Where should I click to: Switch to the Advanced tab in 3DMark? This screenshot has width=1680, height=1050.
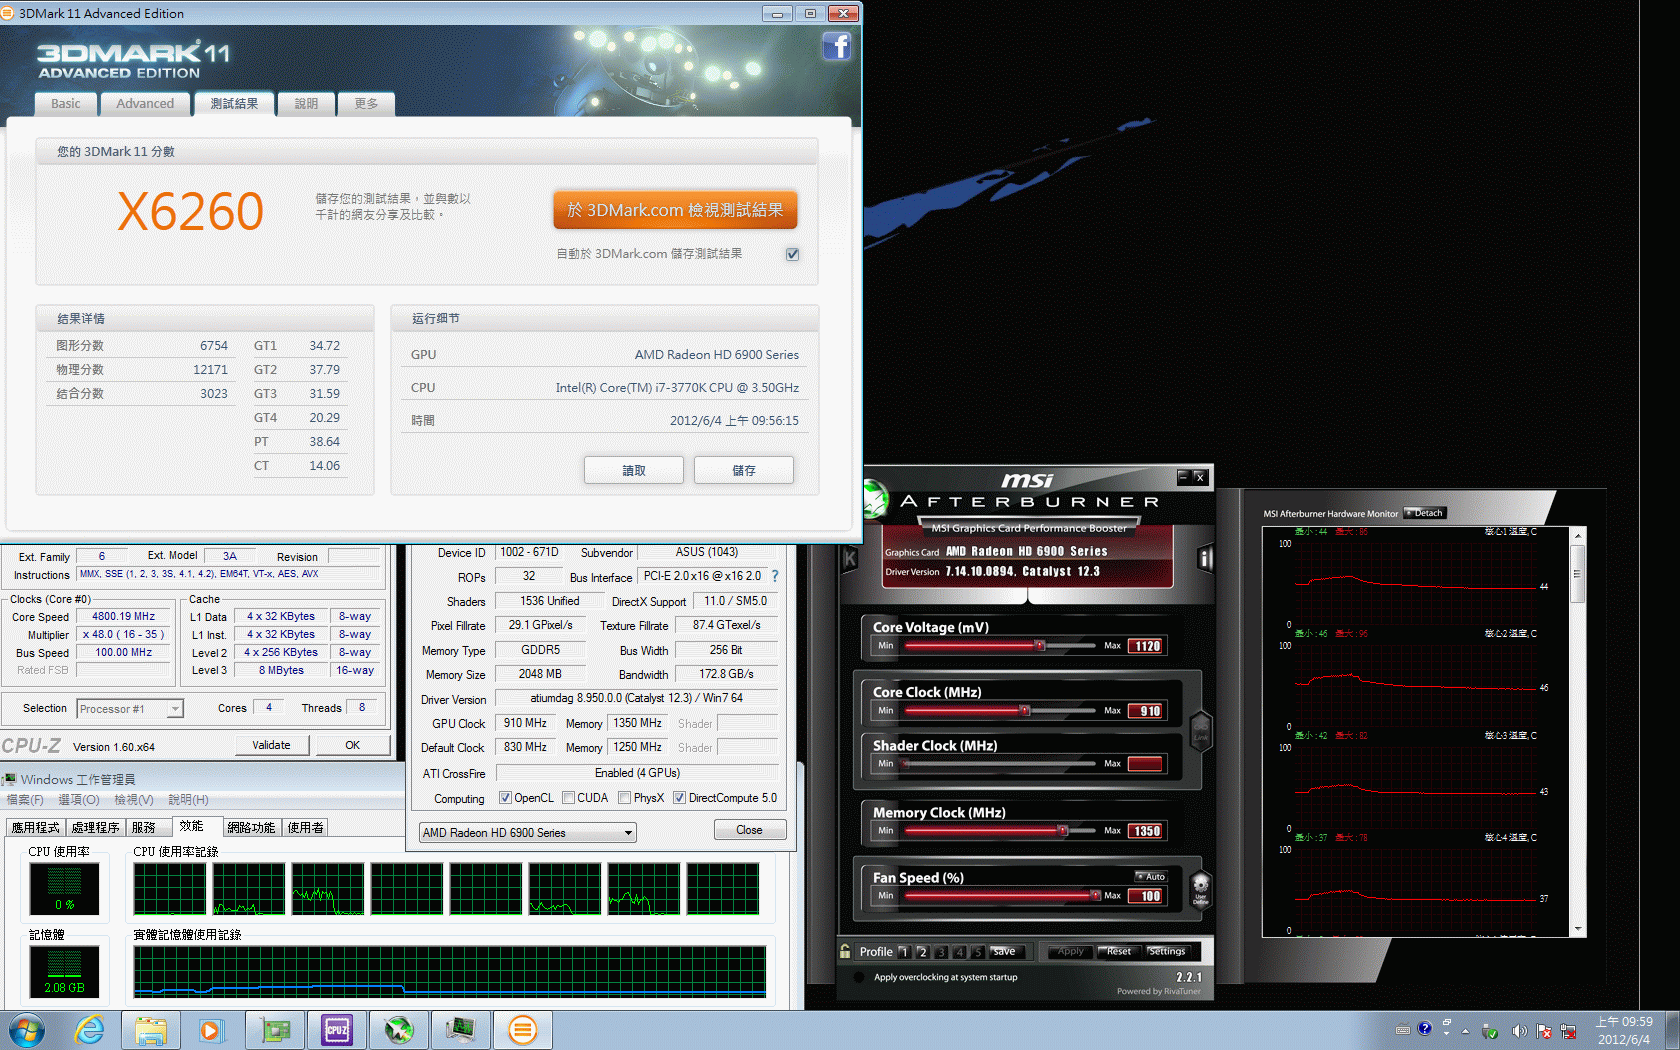tap(145, 103)
